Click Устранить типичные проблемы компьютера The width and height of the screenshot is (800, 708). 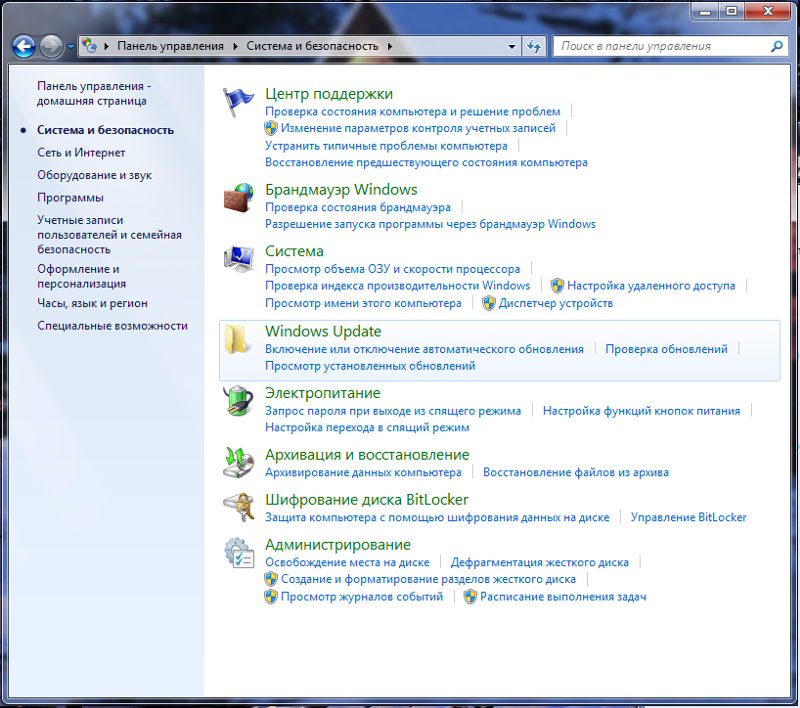386,146
